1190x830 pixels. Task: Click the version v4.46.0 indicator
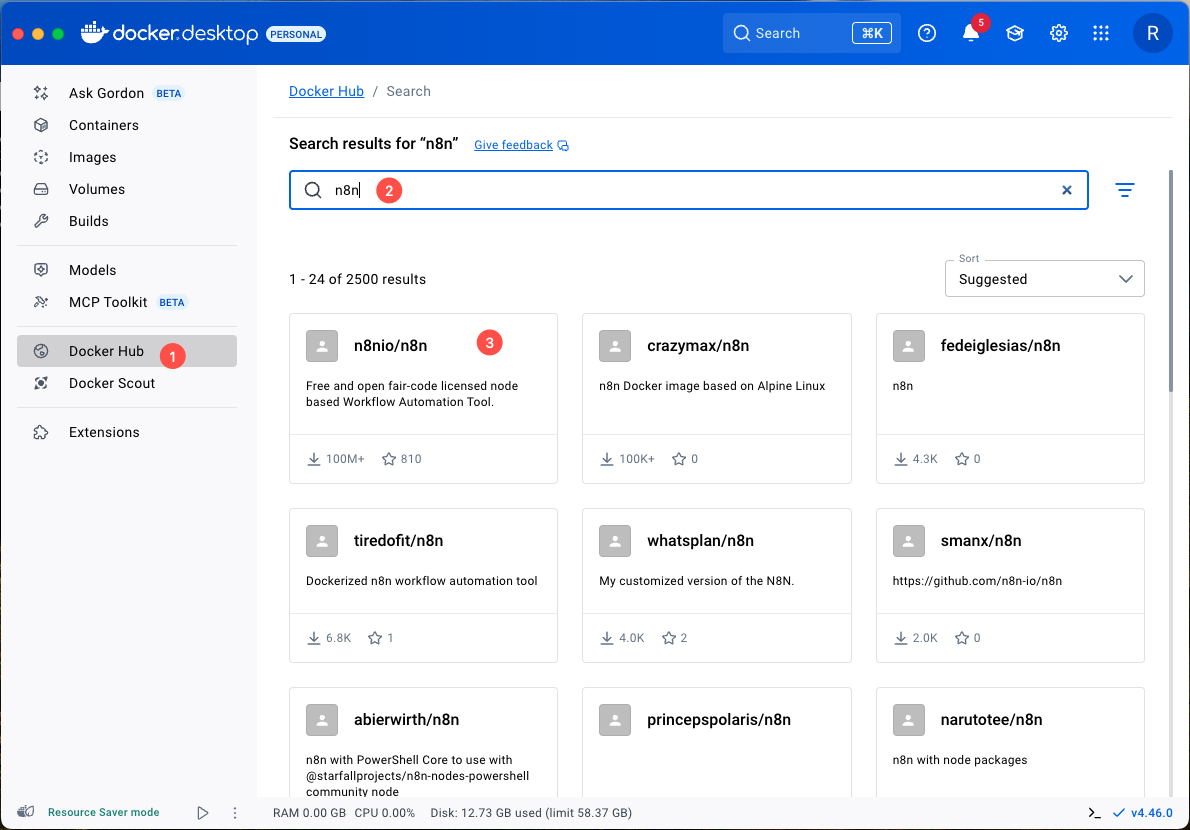coord(1143,813)
